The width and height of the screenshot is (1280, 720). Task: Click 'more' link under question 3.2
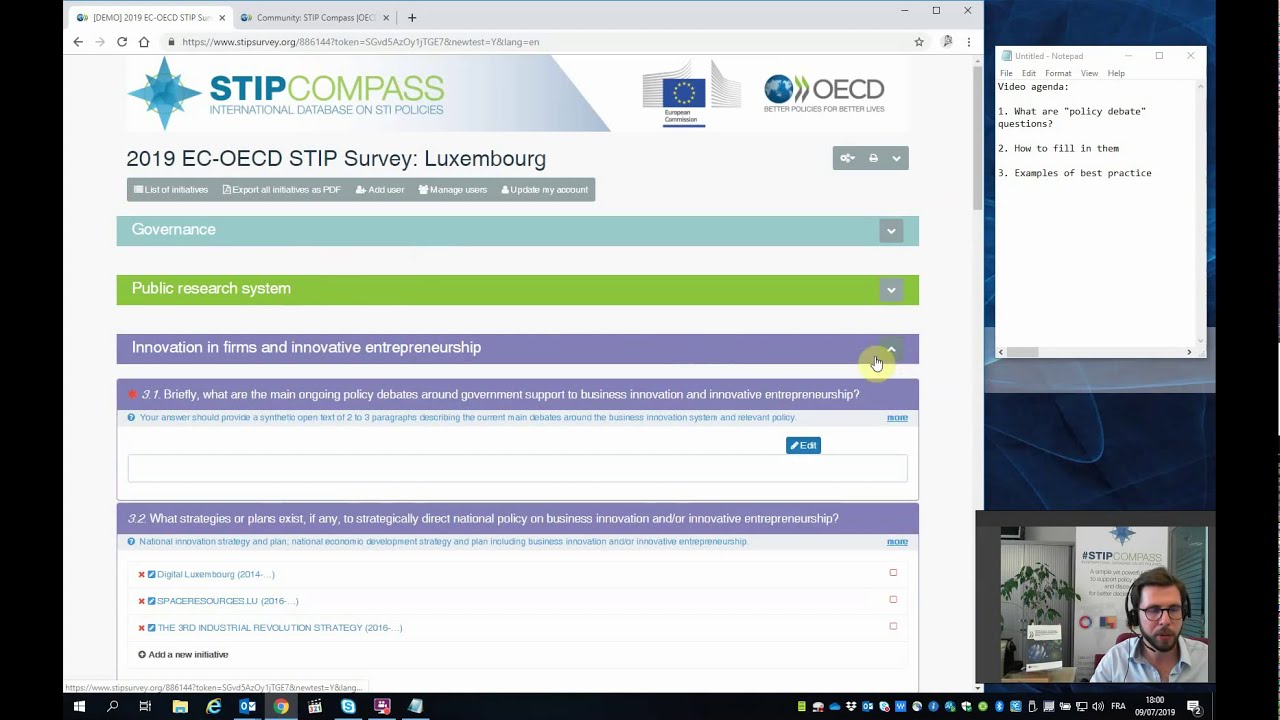(x=897, y=542)
